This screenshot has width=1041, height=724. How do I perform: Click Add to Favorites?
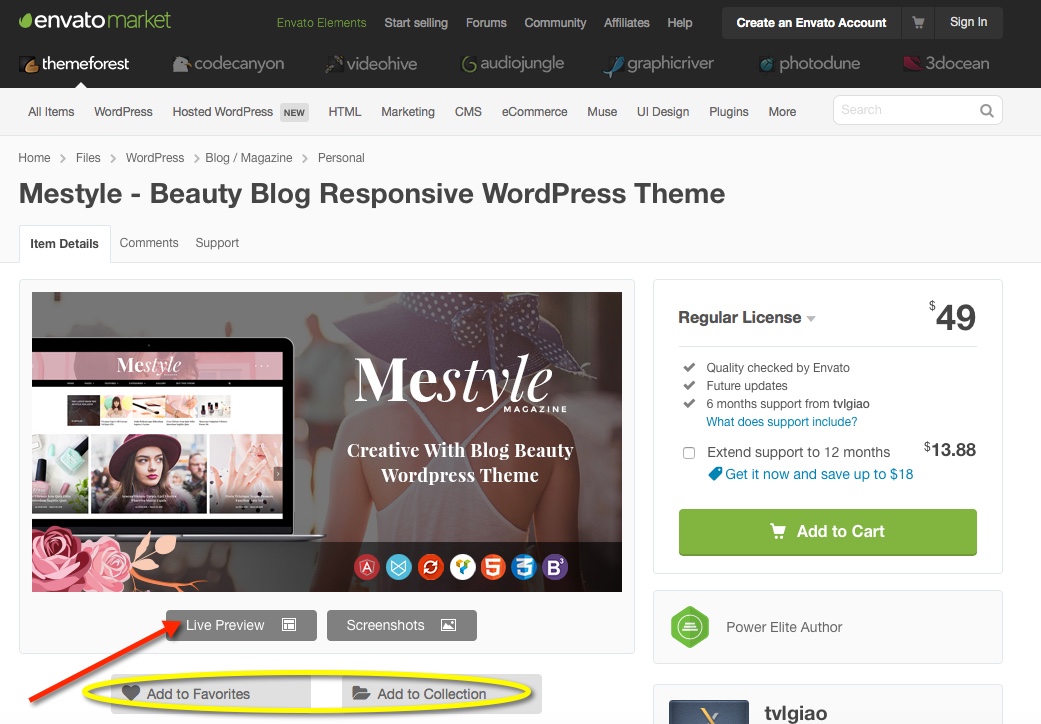[x=210, y=693]
